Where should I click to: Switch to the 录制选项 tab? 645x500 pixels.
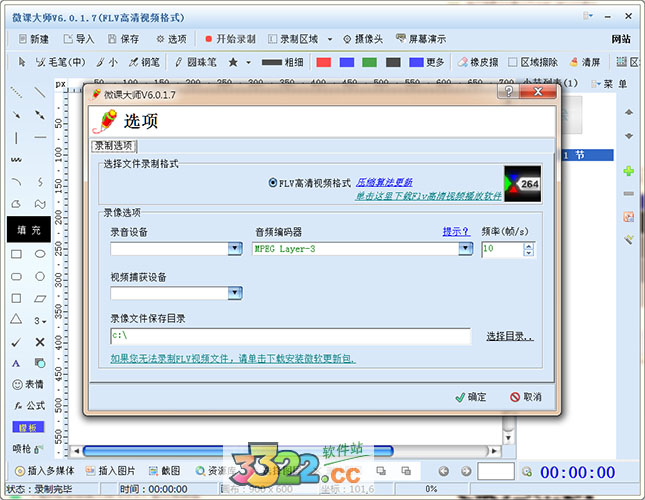click(x=114, y=146)
